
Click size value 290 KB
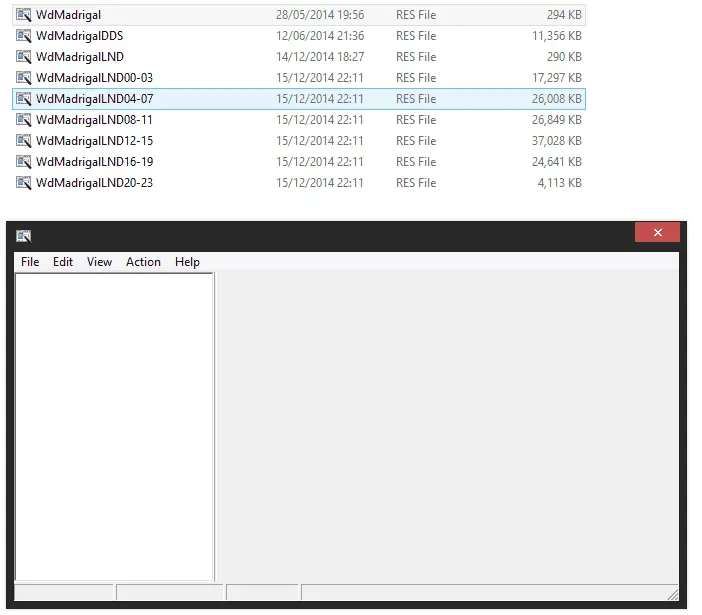(564, 57)
